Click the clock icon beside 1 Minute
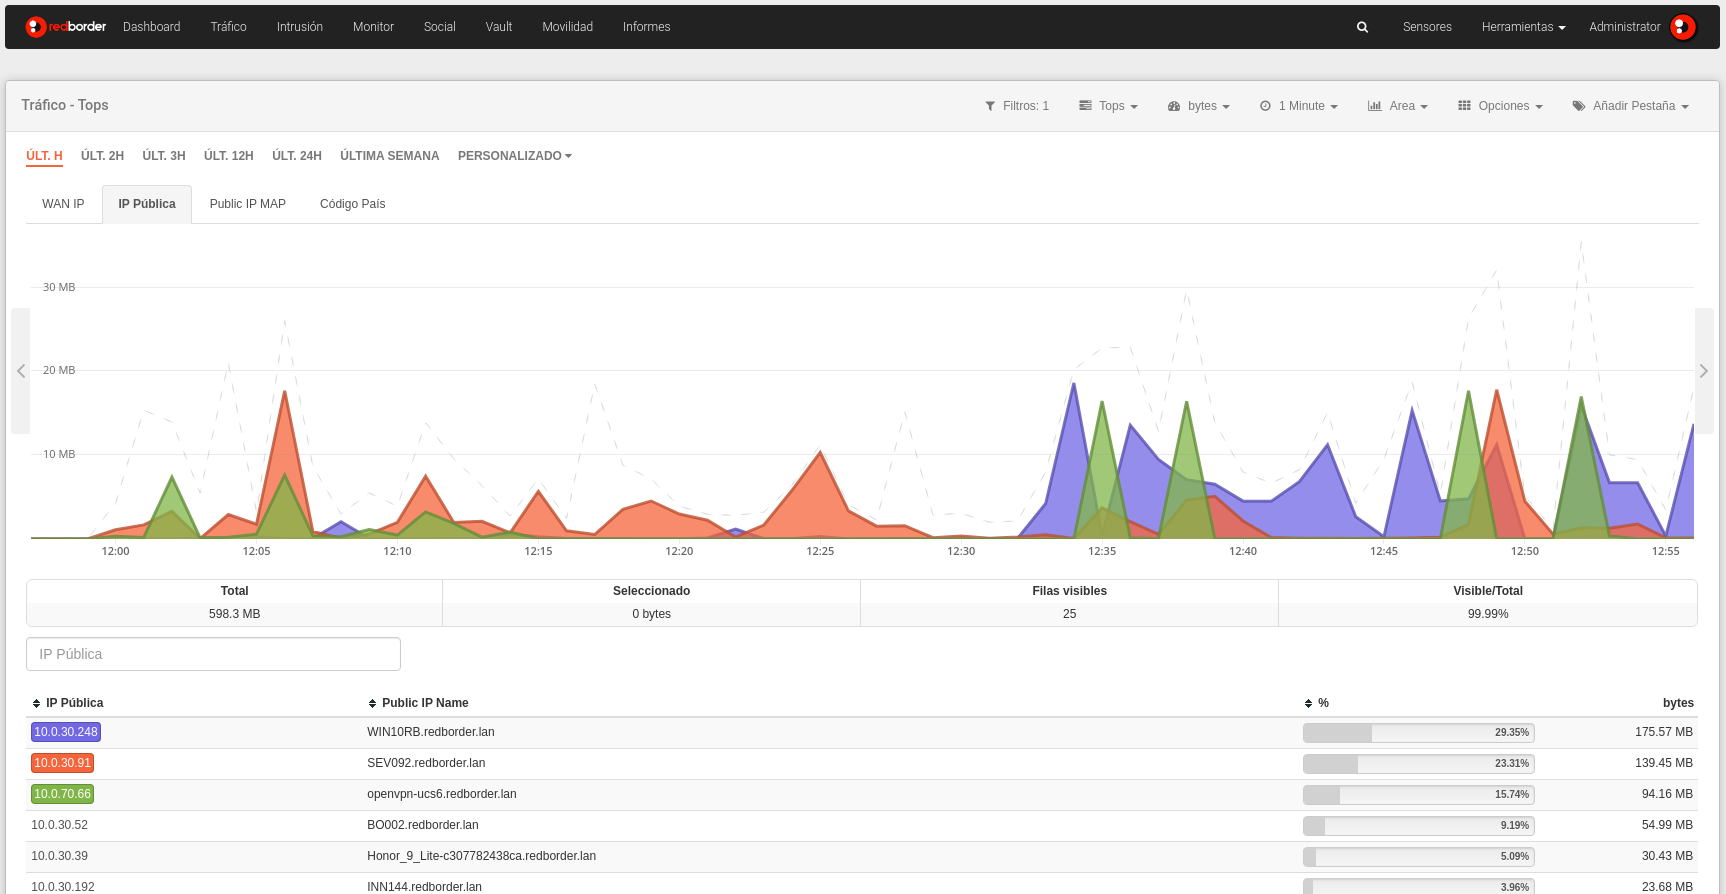Screen dimensions: 1726x894 point(1265,106)
